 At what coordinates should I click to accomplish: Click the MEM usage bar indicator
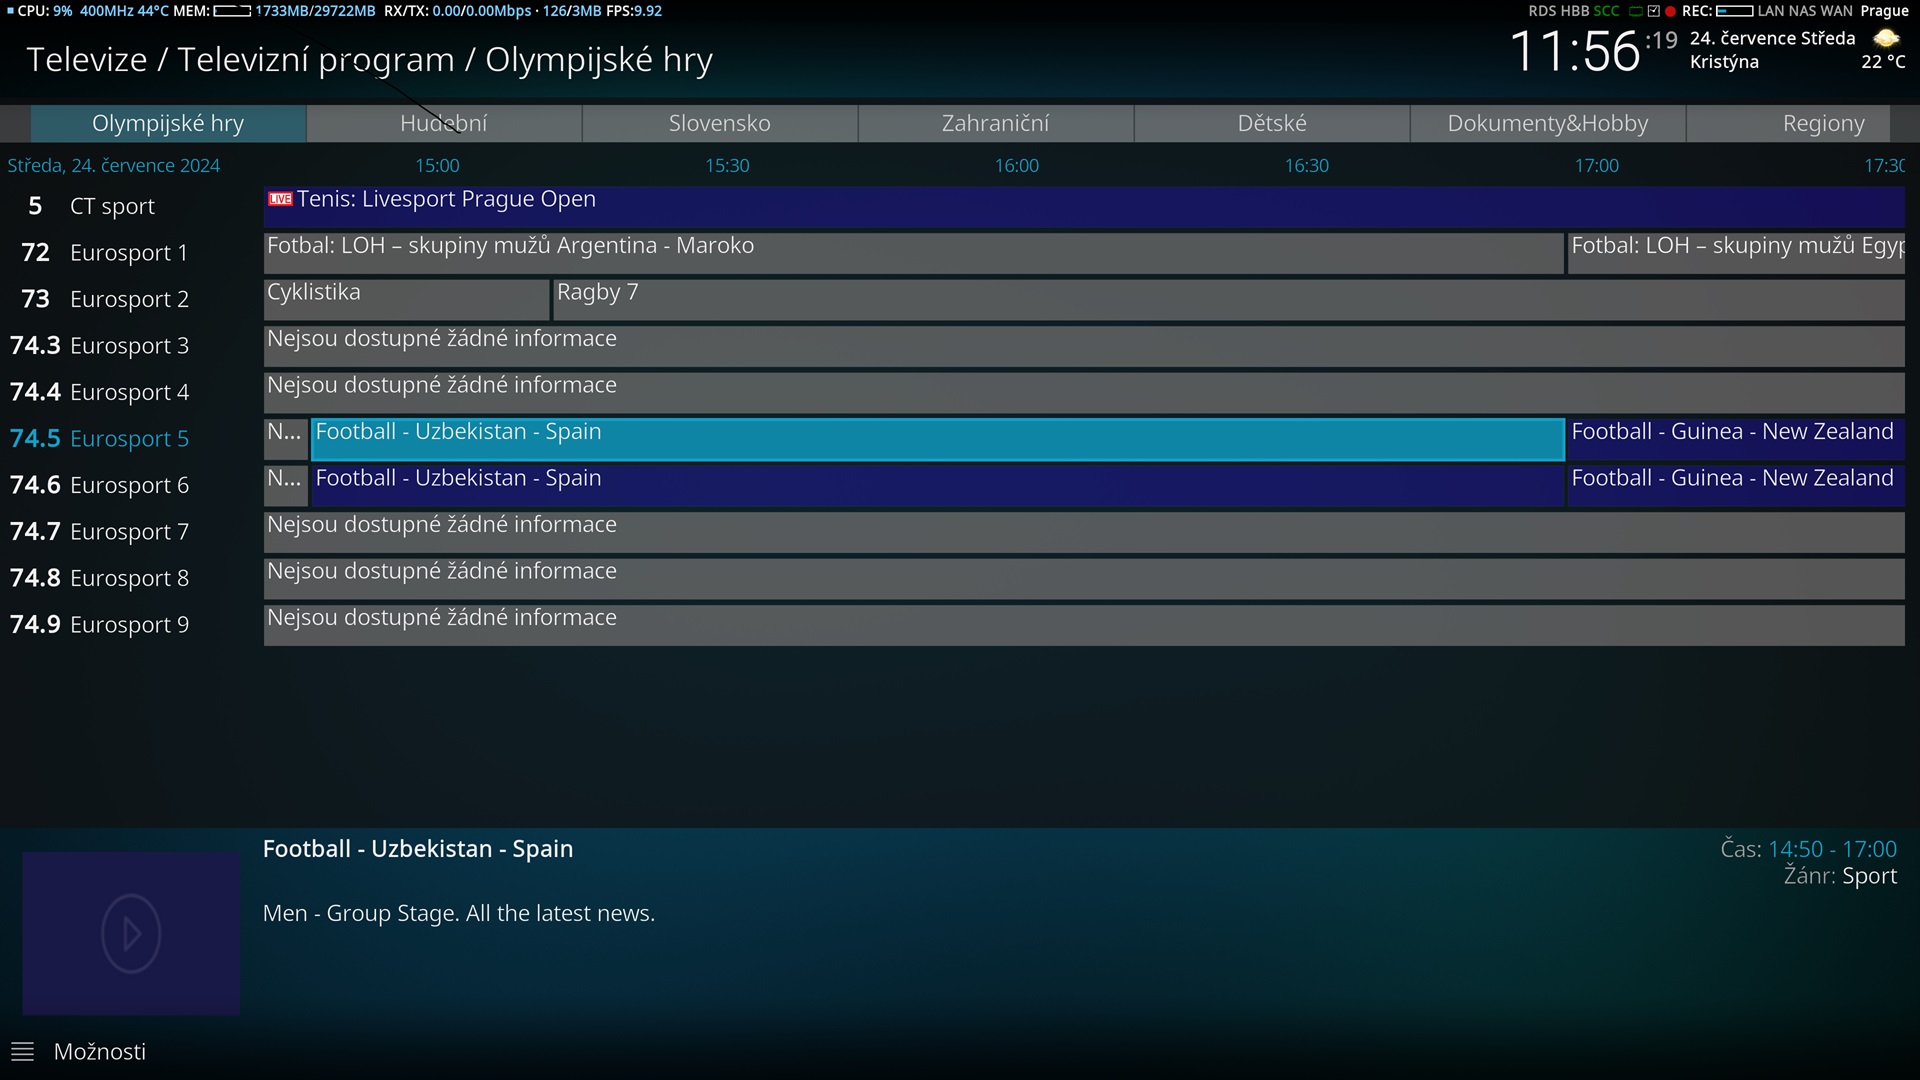pyautogui.click(x=232, y=11)
